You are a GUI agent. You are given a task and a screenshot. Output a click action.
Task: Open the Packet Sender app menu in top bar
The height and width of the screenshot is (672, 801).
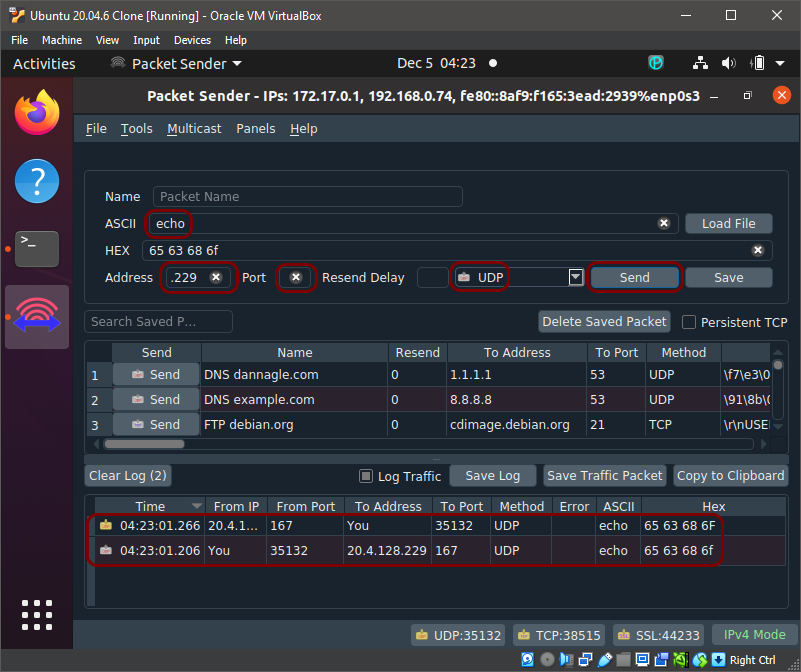[x=177, y=63]
